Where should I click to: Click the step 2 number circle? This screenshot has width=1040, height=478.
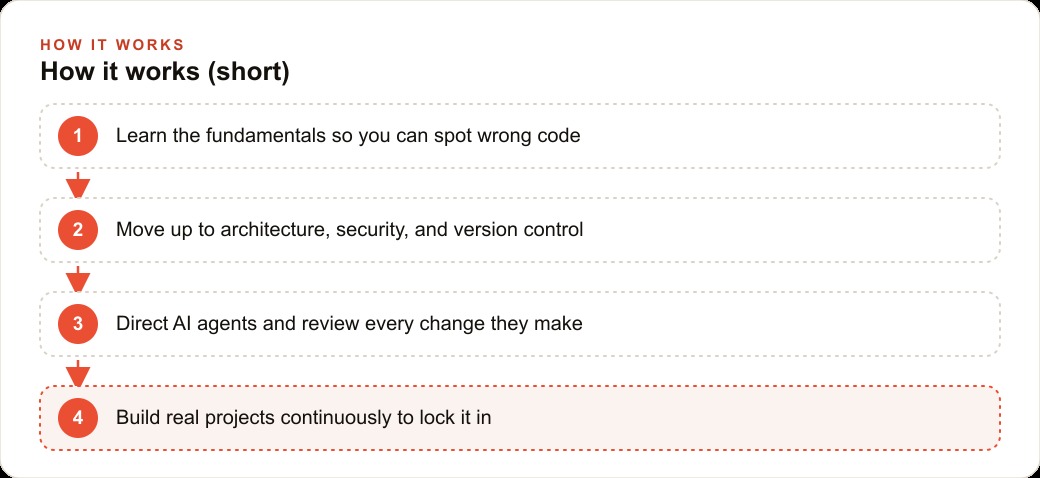tap(78, 230)
